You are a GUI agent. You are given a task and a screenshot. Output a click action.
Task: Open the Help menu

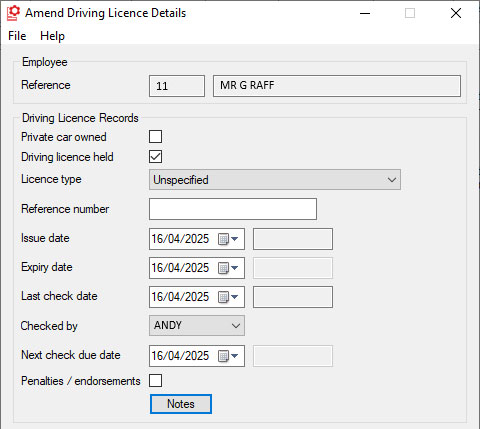tap(52, 36)
